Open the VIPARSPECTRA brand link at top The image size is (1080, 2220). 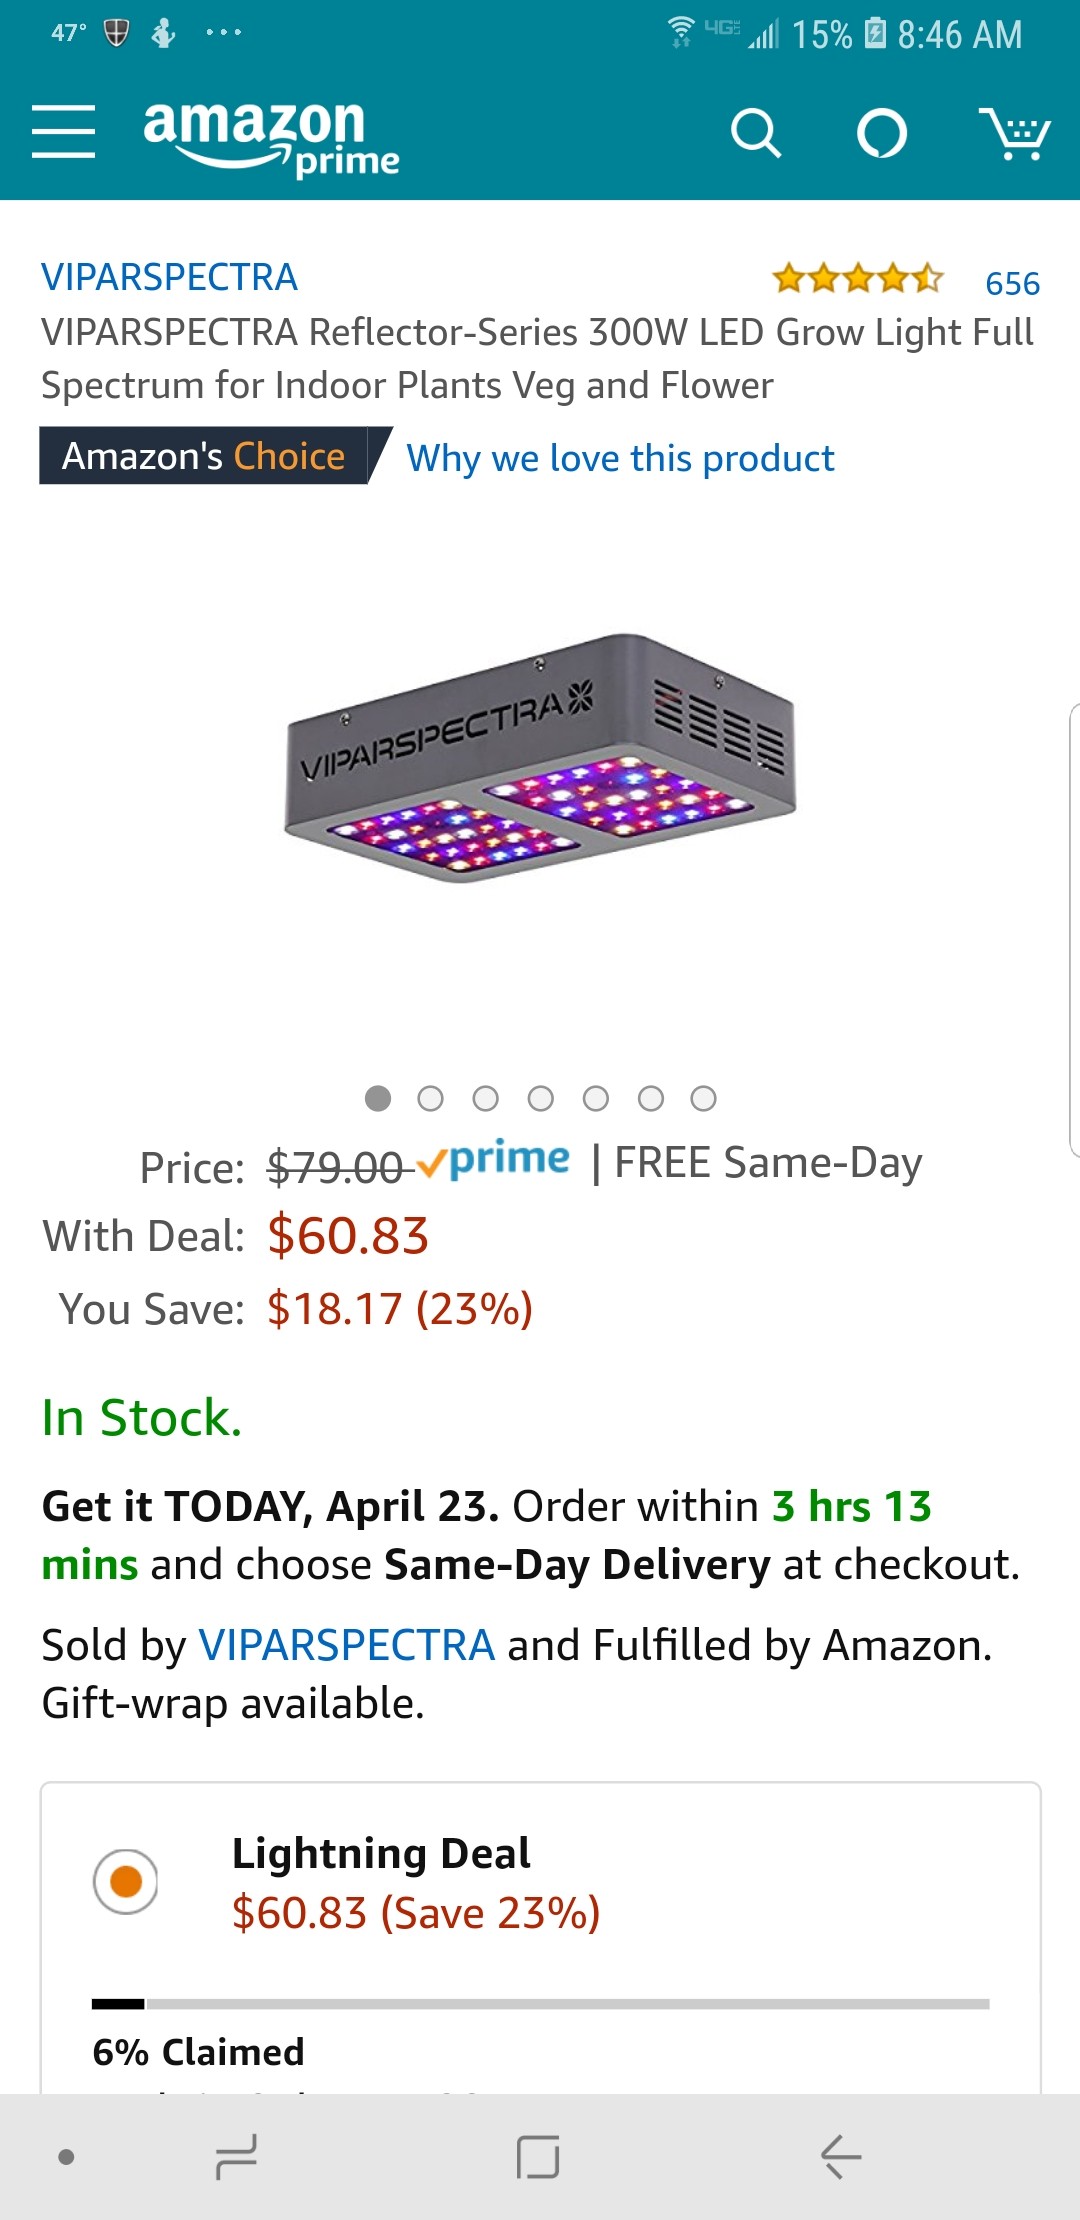169,277
